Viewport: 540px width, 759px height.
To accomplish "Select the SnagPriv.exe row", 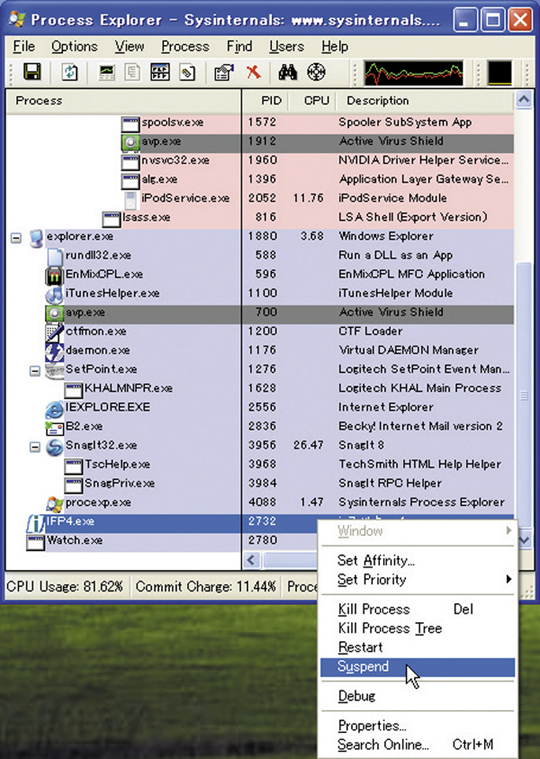I will click(x=260, y=484).
